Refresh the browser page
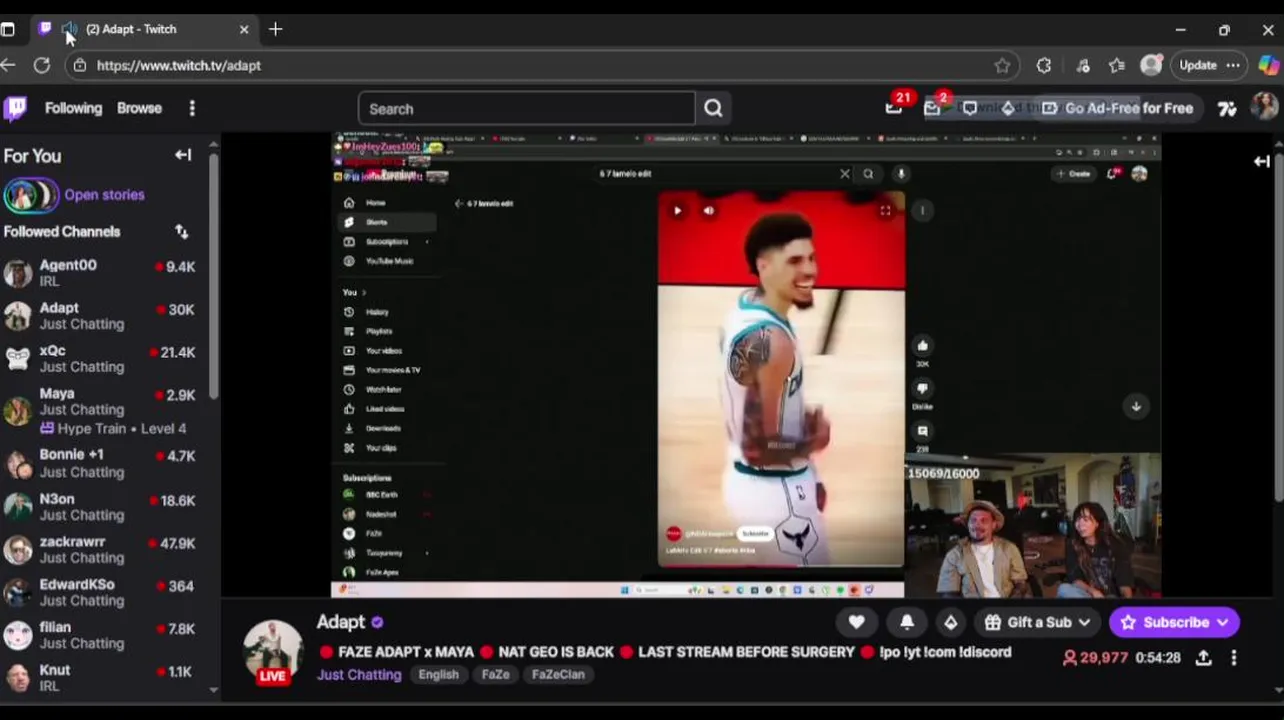This screenshot has height=720, width=1284. pyautogui.click(x=41, y=65)
